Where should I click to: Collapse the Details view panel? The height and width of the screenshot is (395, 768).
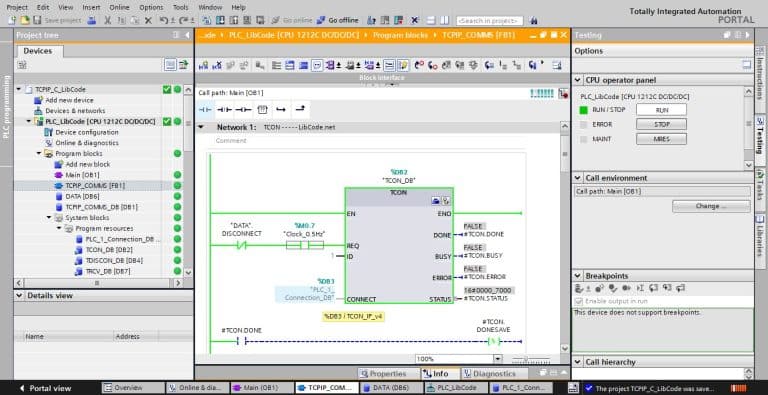pos(20,296)
